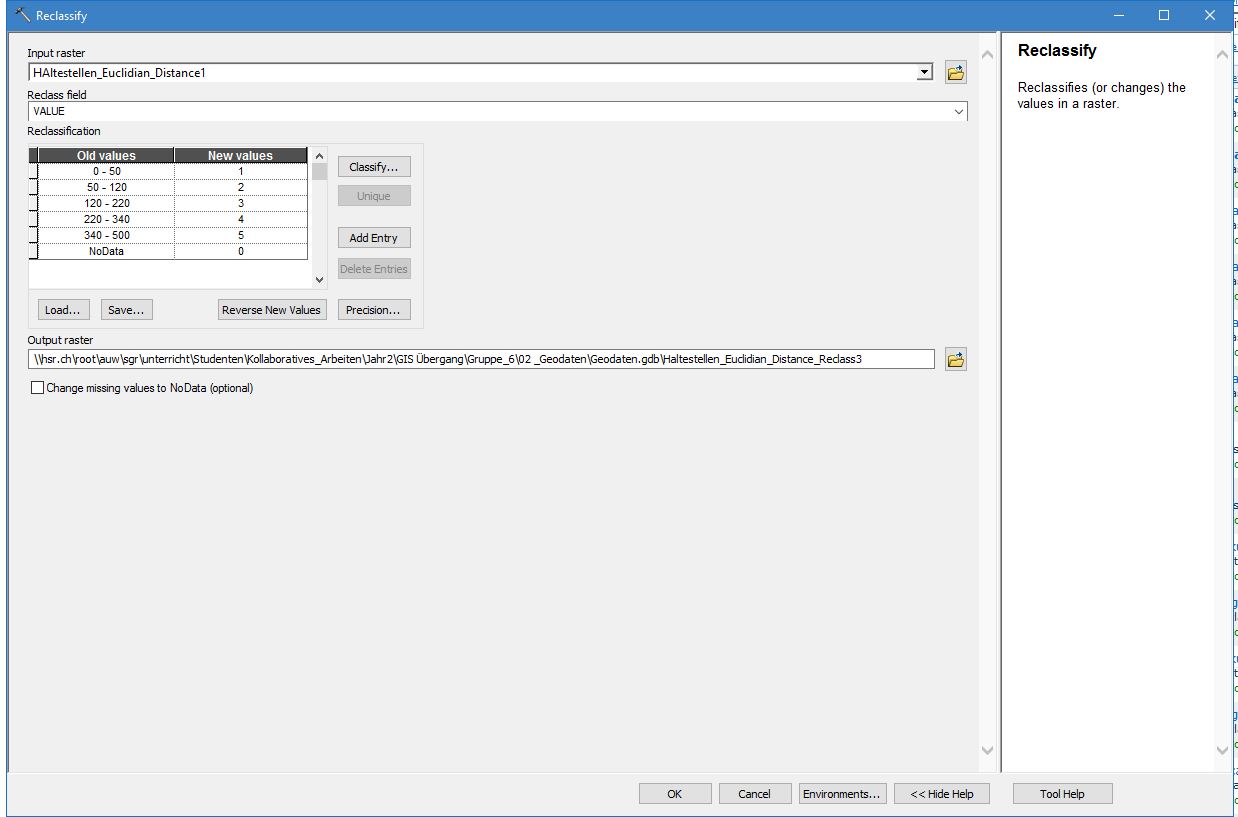The width and height of the screenshot is (1238, 817).
Task: Open Environments settings
Action: tap(841, 794)
